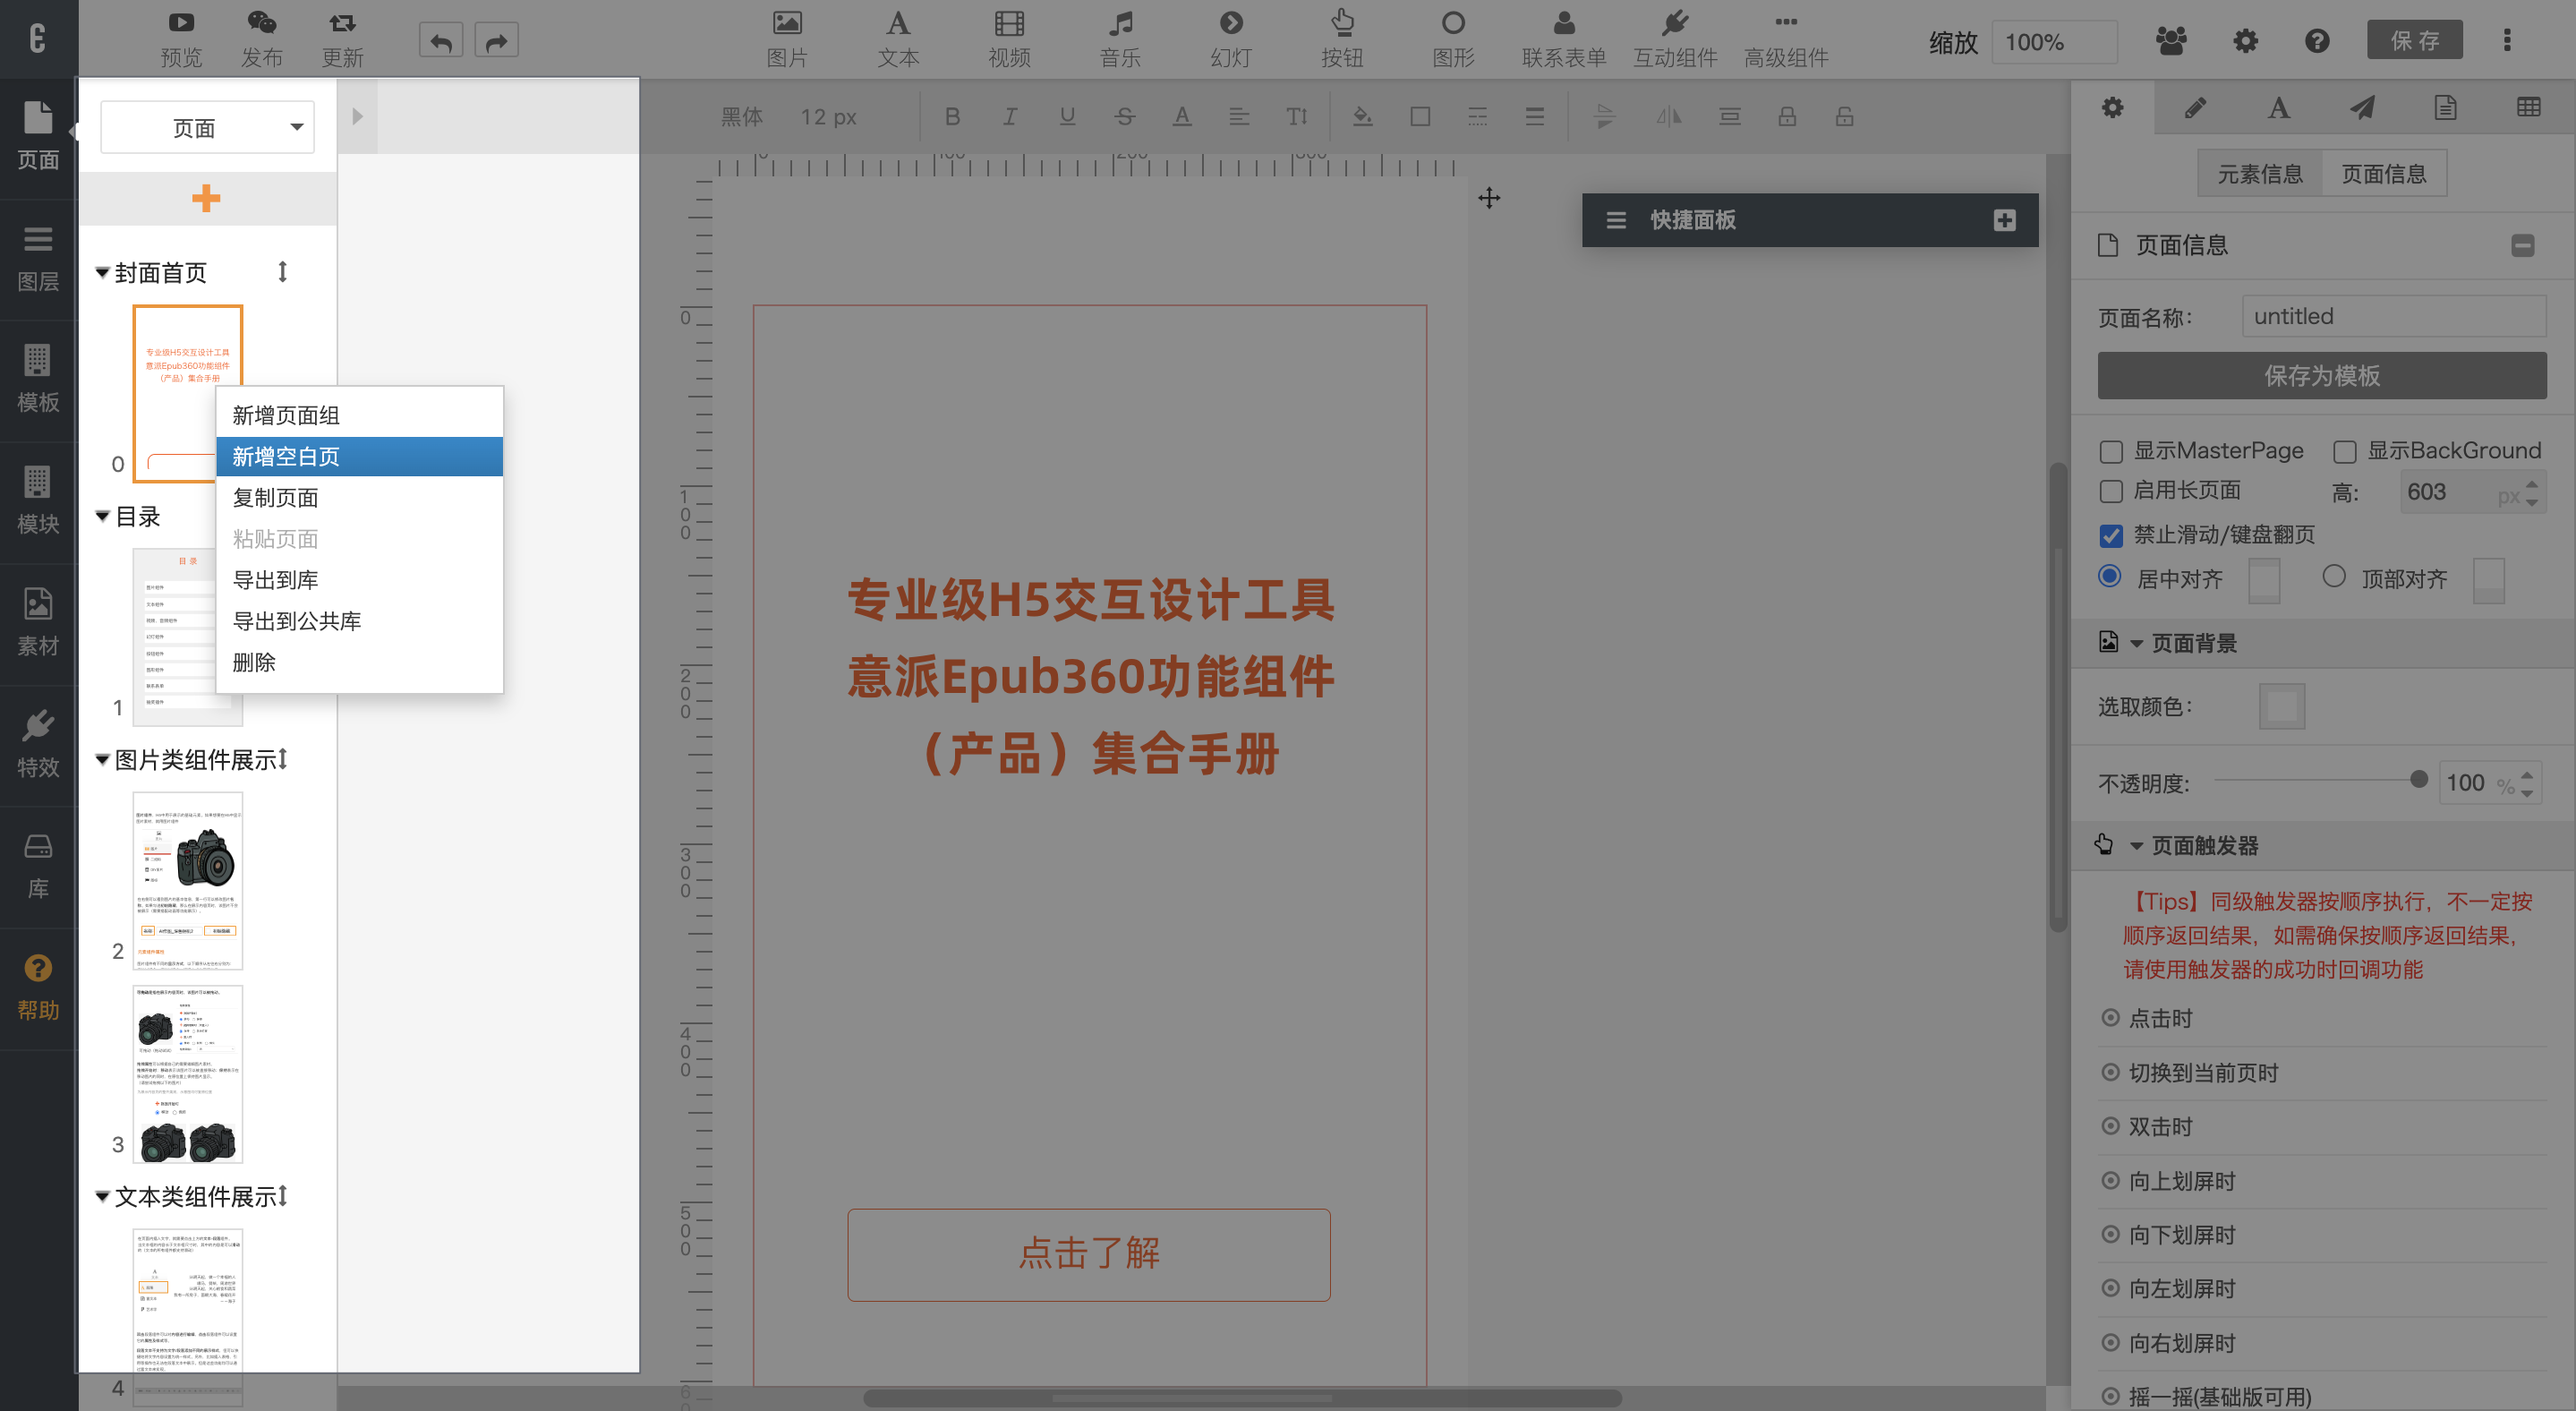Collapse the 目录 page group

coord(102,516)
